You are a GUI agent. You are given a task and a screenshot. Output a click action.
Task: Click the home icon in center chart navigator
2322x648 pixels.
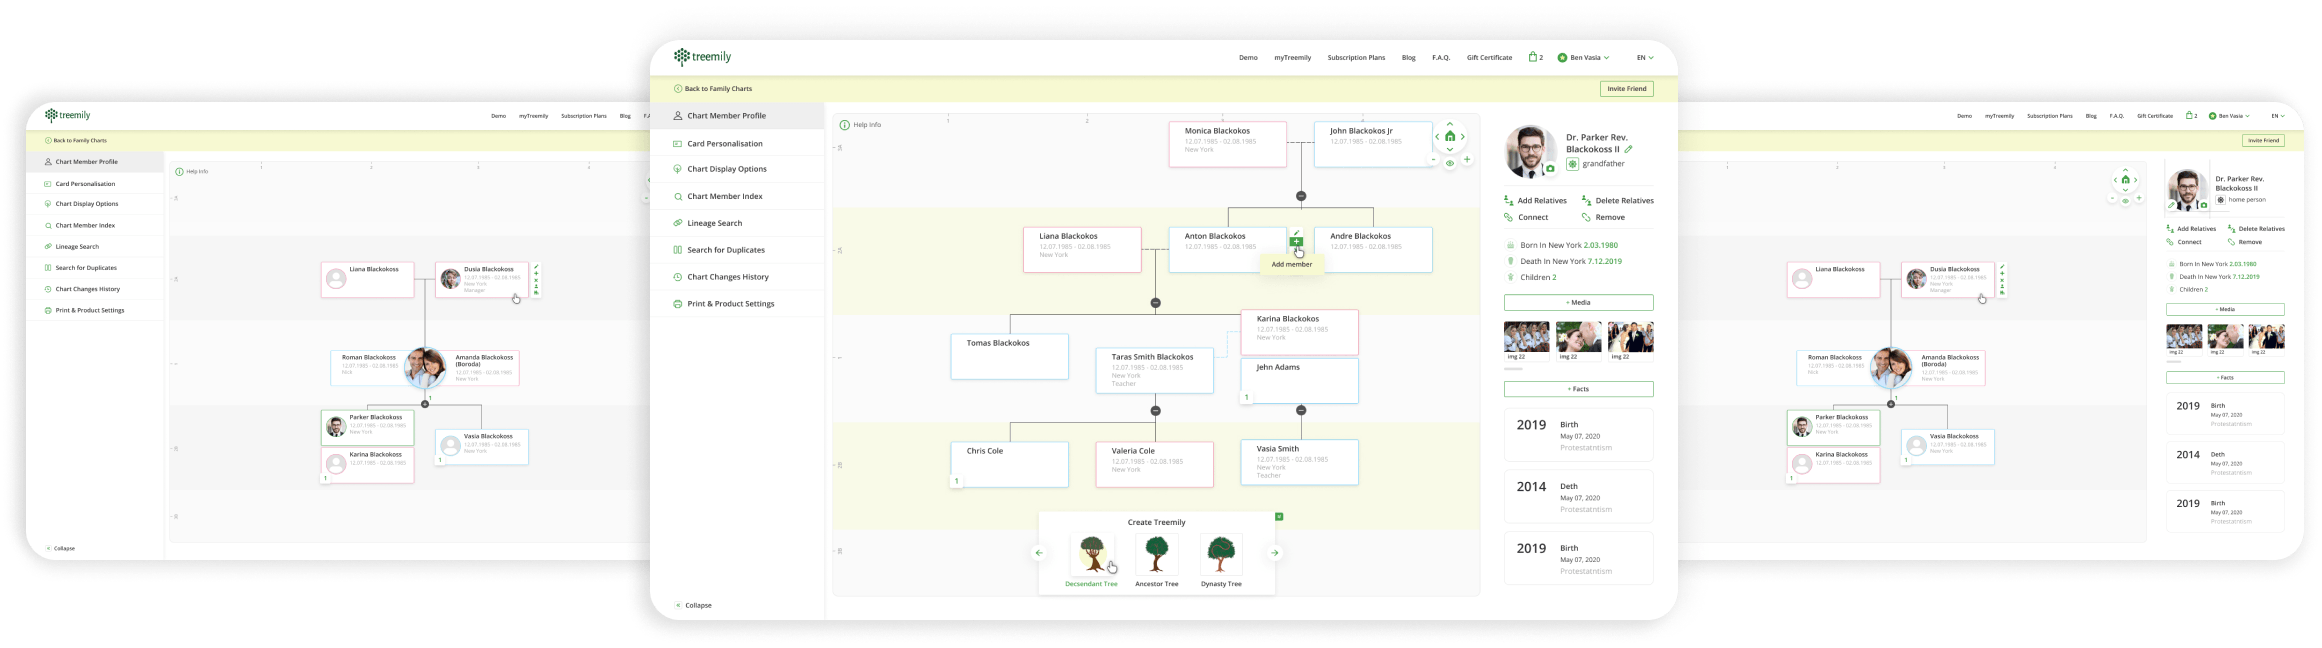click(1450, 136)
